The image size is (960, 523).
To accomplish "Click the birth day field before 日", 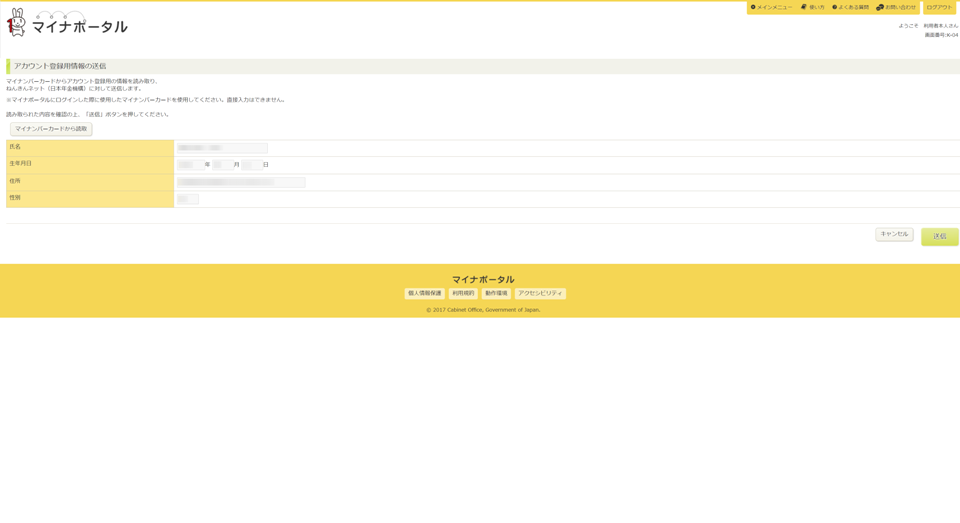I will pyautogui.click(x=252, y=165).
